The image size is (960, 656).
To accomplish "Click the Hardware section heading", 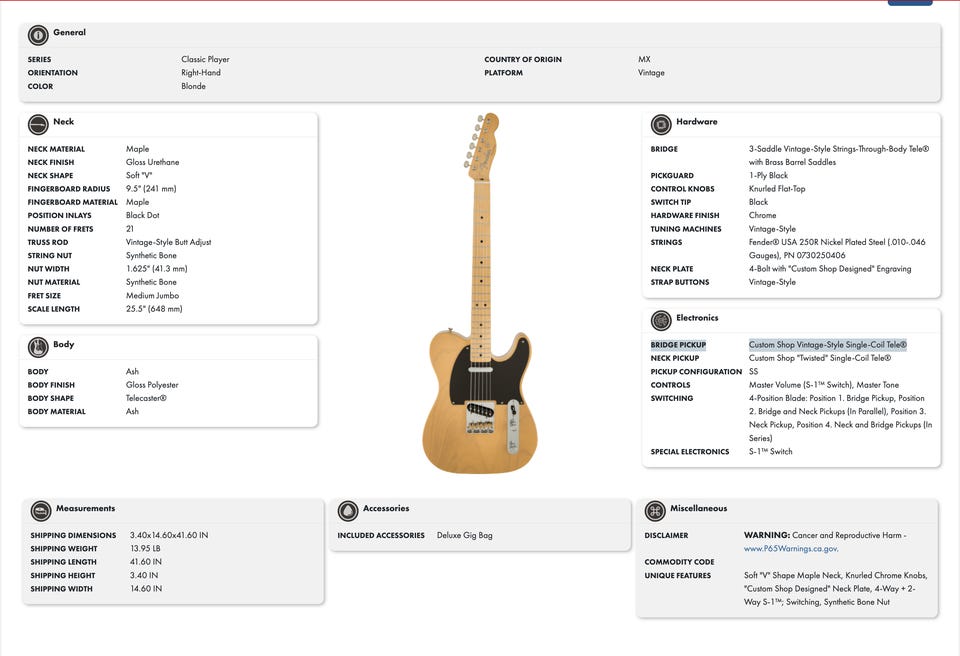I will coord(696,122).
